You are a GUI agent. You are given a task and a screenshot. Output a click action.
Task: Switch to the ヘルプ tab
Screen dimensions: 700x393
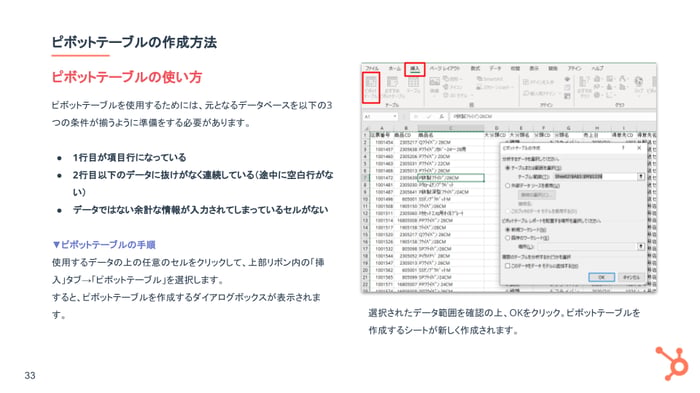point(598,68)
